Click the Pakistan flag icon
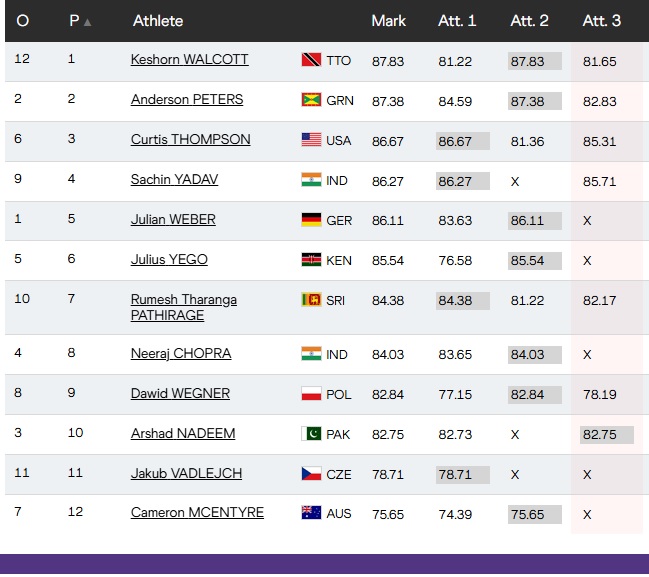The width and height of the screenshot is (649, 577). tap(311, 434)
